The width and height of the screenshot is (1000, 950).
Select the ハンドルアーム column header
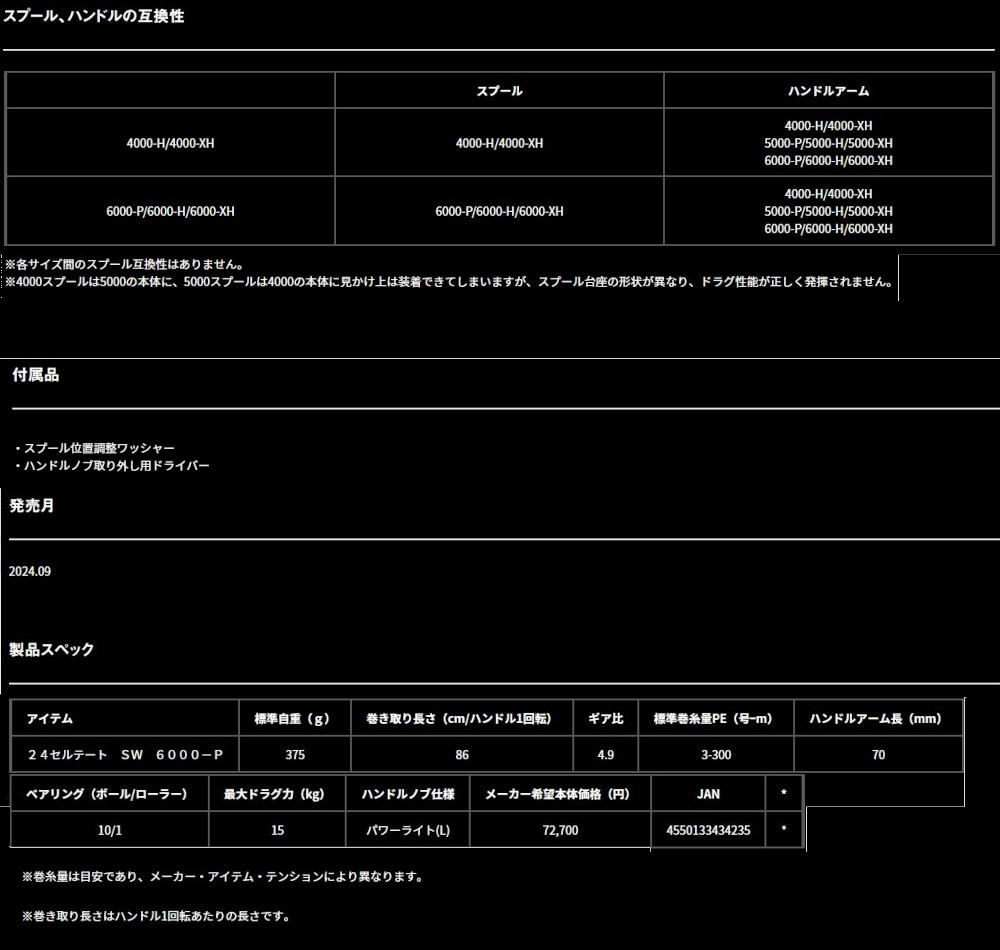tap(828, 91)
